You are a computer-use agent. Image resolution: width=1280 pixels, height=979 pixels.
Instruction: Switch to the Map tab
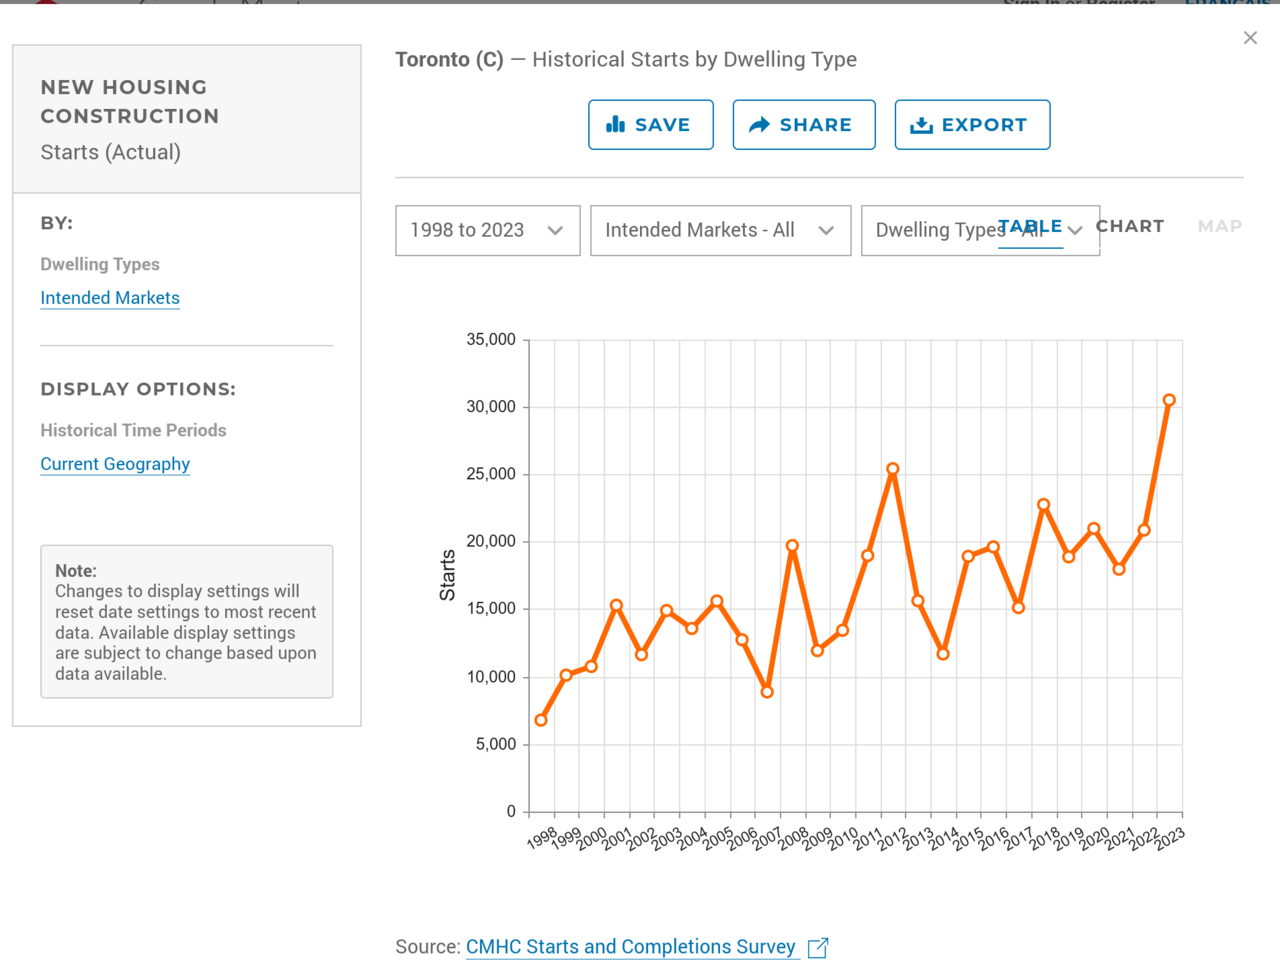(x=1220, y=227)
